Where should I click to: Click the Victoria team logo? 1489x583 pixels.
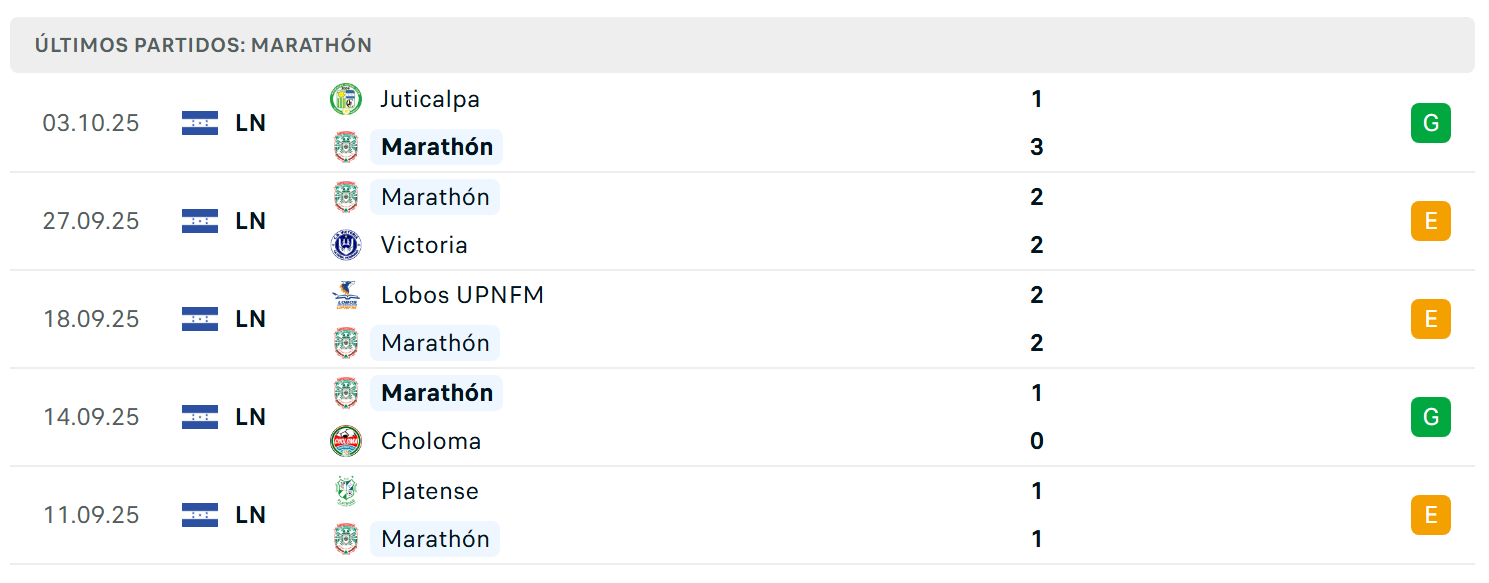tap(346, 245)
